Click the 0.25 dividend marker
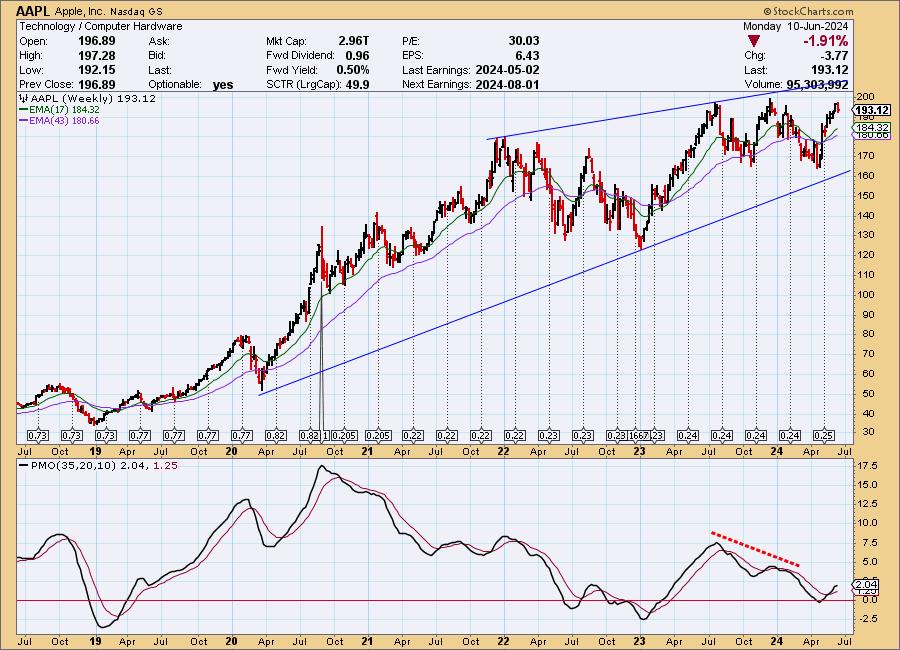900x650 pixels. click(x=824, y=436)
